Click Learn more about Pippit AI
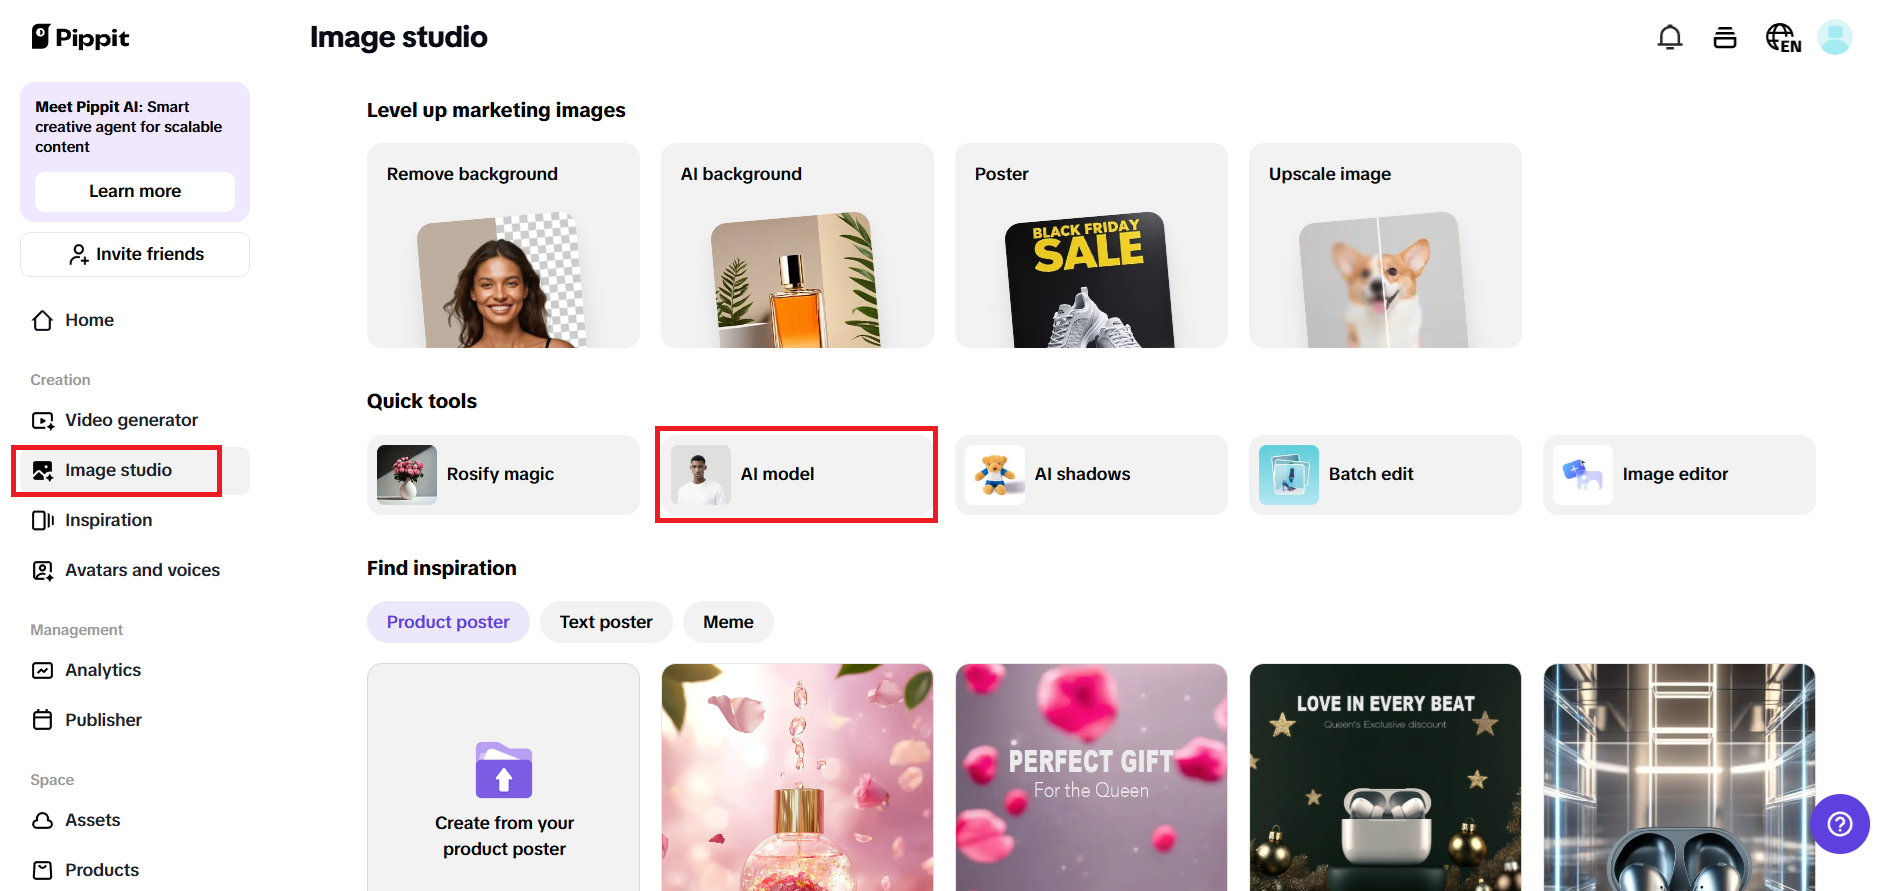Viewport: 1887px width, 891px height. point(134,191)
